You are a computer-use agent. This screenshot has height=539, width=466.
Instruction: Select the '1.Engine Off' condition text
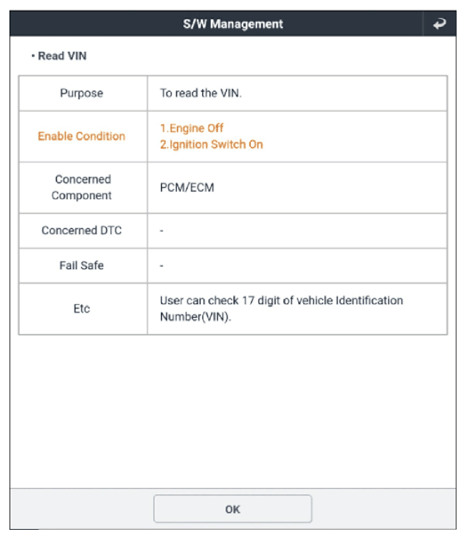(192, 128)
